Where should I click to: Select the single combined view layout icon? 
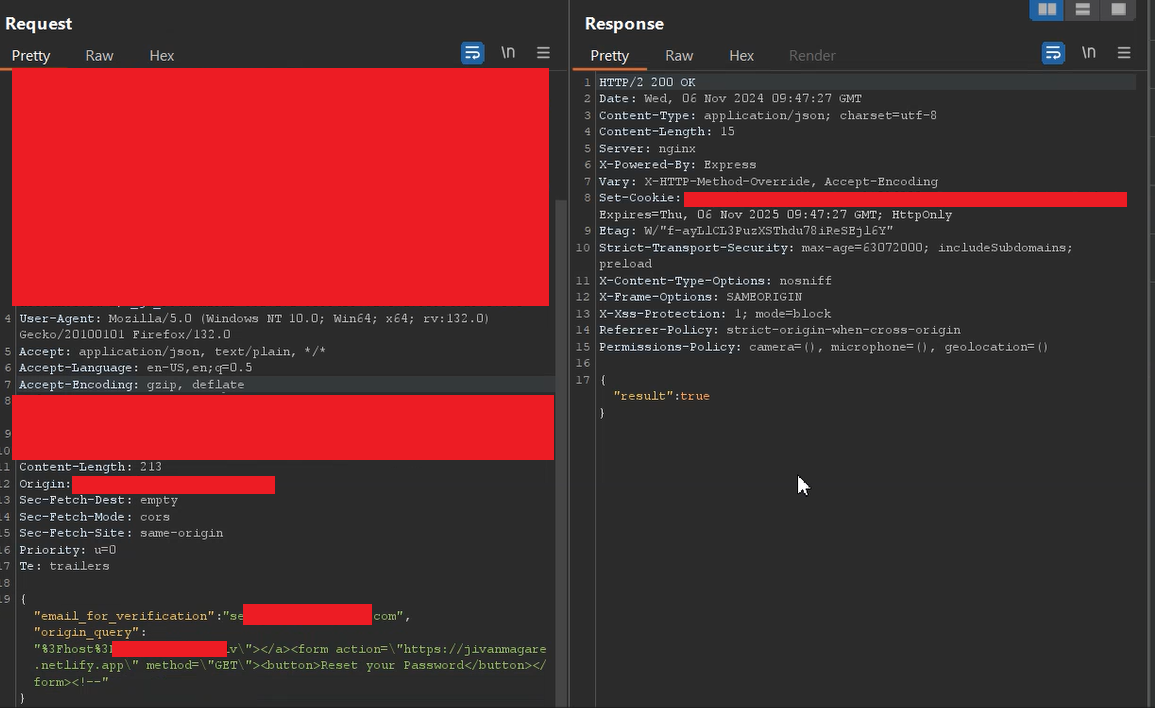[1118, 10]
